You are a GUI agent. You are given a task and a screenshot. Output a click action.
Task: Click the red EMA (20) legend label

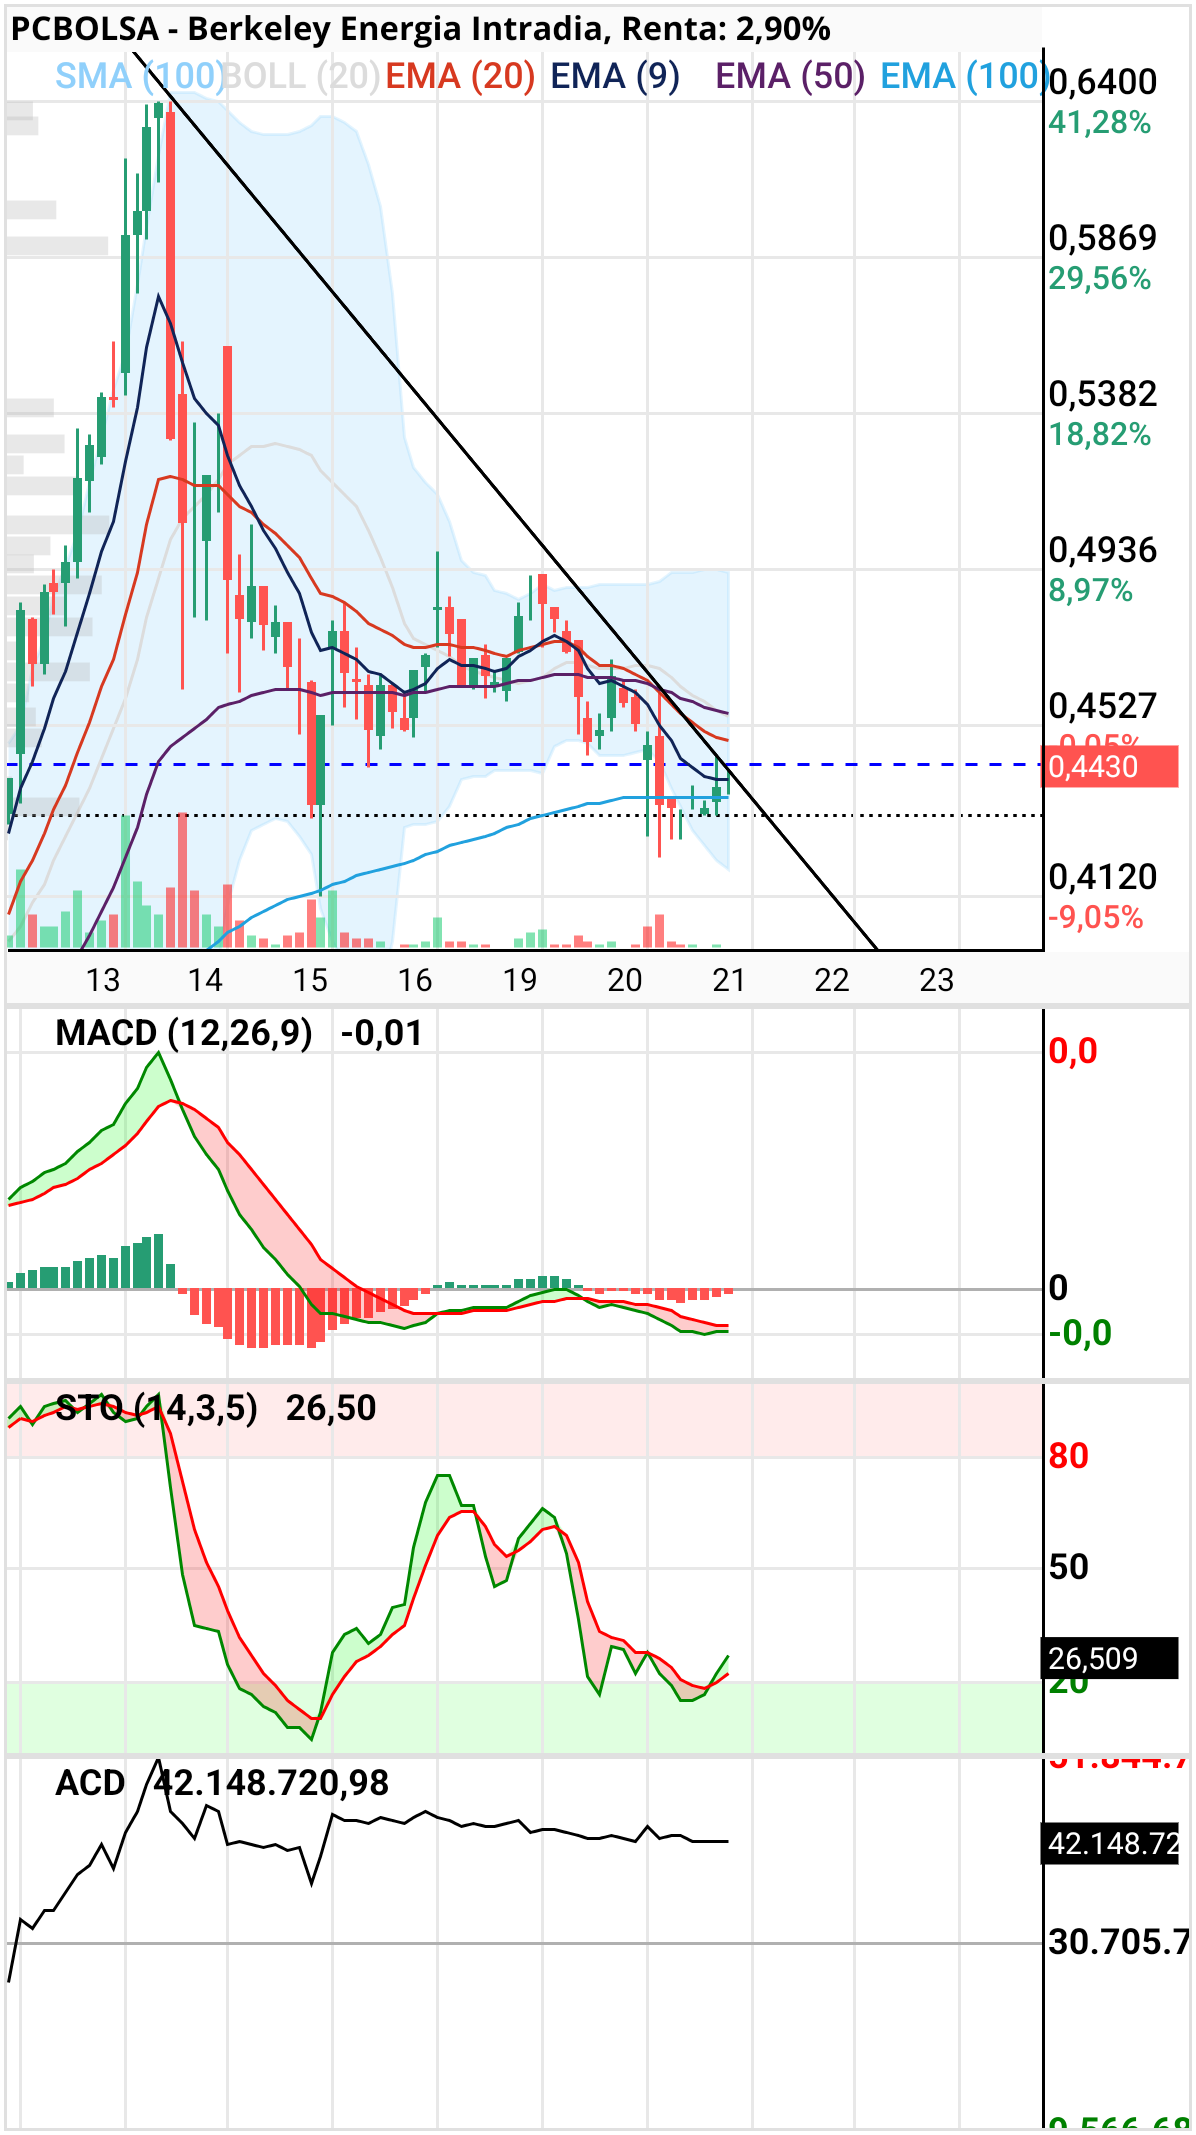tap(461, 76)
